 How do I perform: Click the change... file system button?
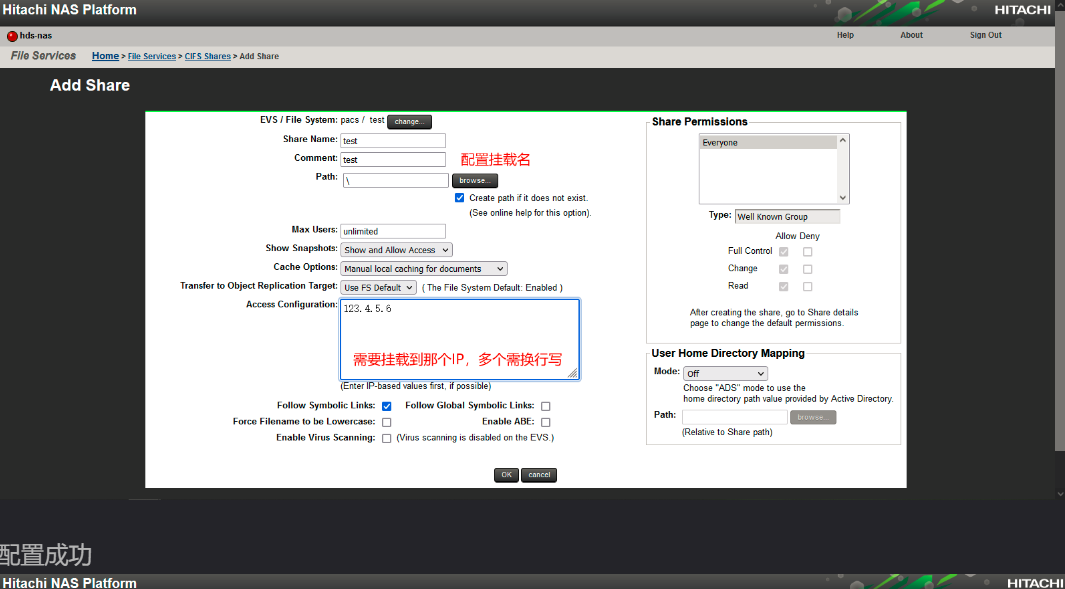click(410, 122)
